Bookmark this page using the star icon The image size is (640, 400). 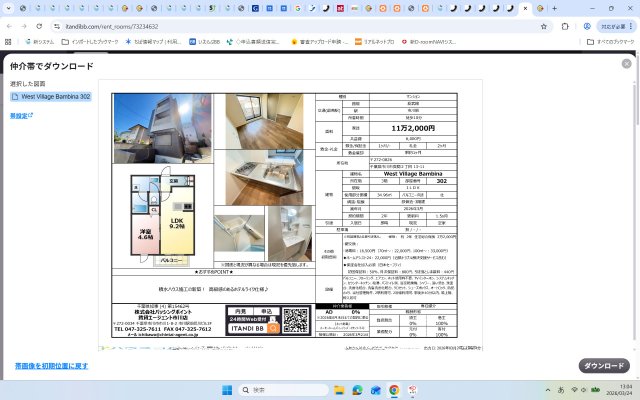tap(544, 26)
